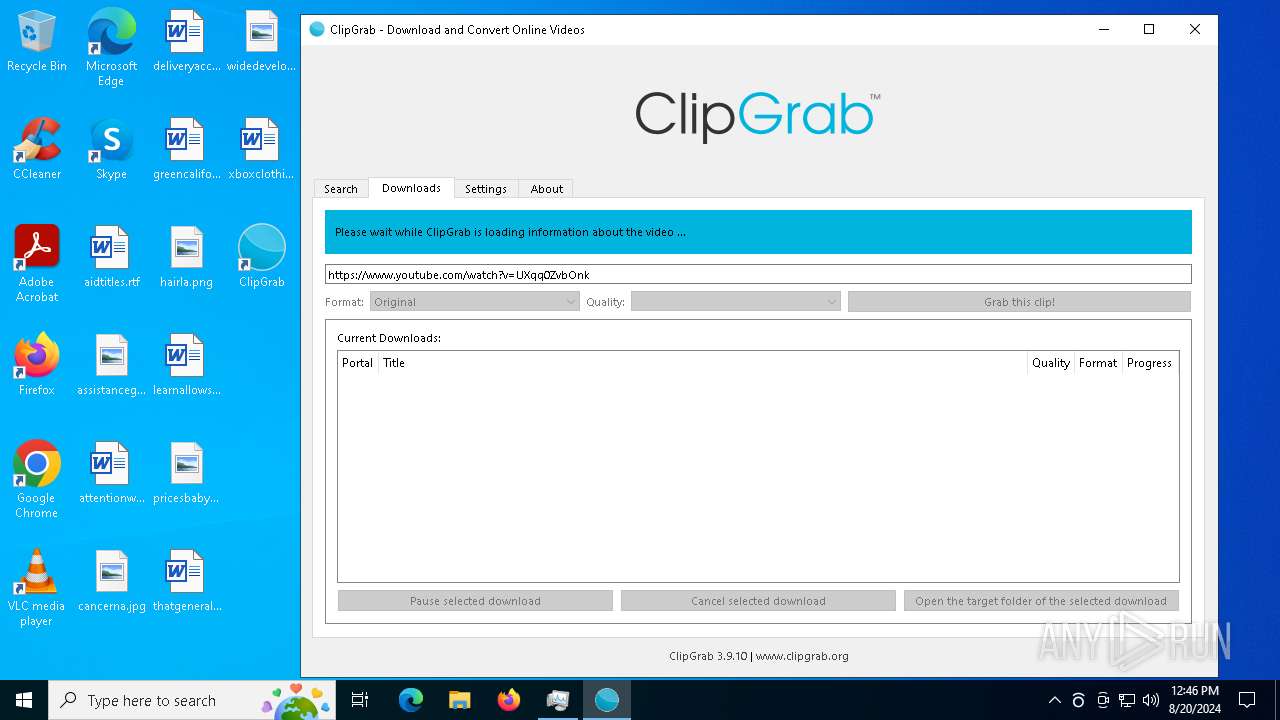
Task: Click the Firefox taskbar icon
Action: point(509,700)
